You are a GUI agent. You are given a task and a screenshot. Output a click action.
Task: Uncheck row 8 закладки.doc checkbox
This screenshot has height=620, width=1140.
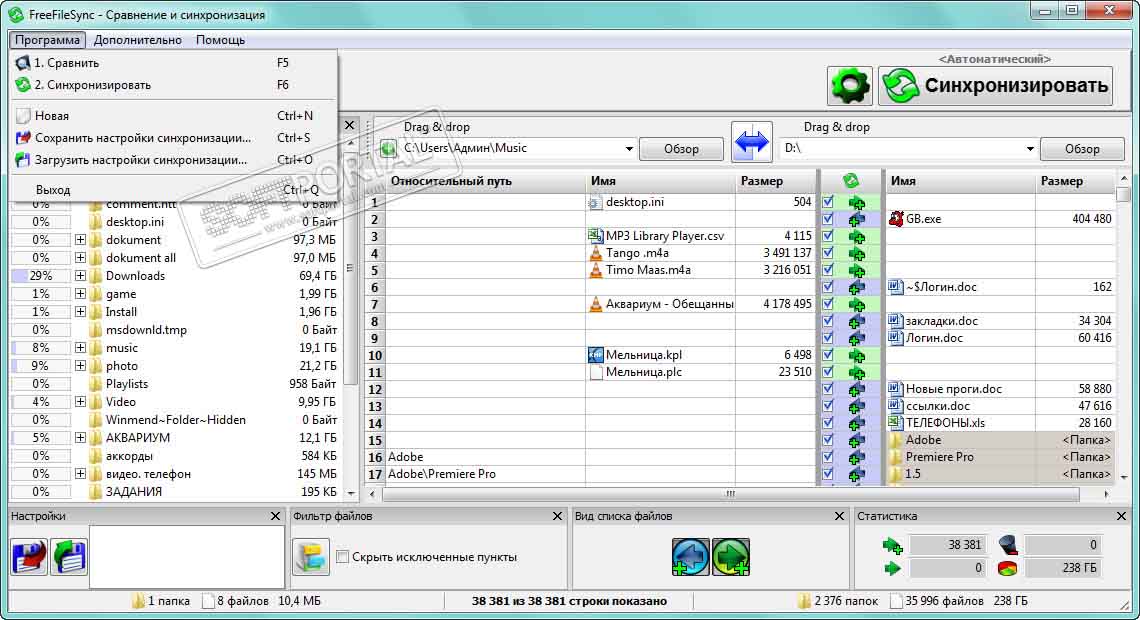(x=828, y=321)
